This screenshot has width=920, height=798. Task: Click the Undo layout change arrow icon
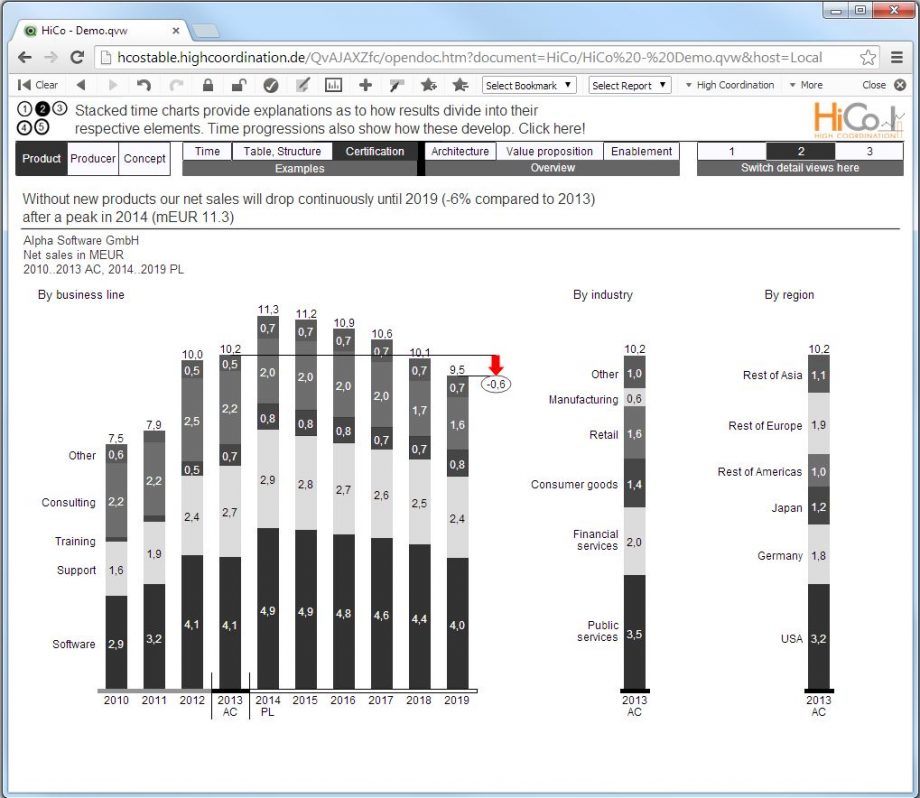click(x=143, y=85)
